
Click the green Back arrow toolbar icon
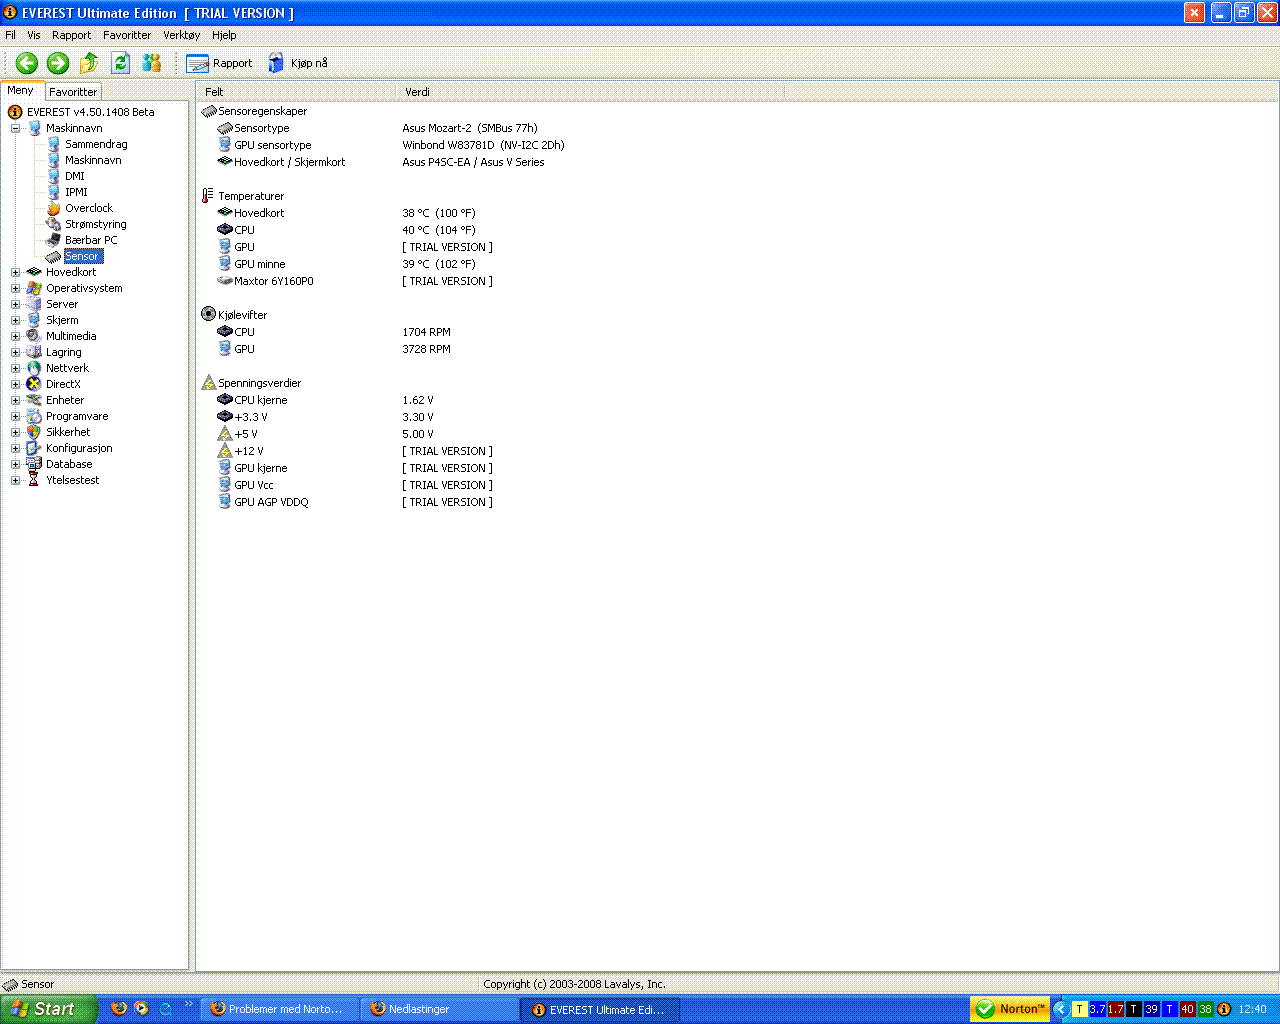coord(27,63)
